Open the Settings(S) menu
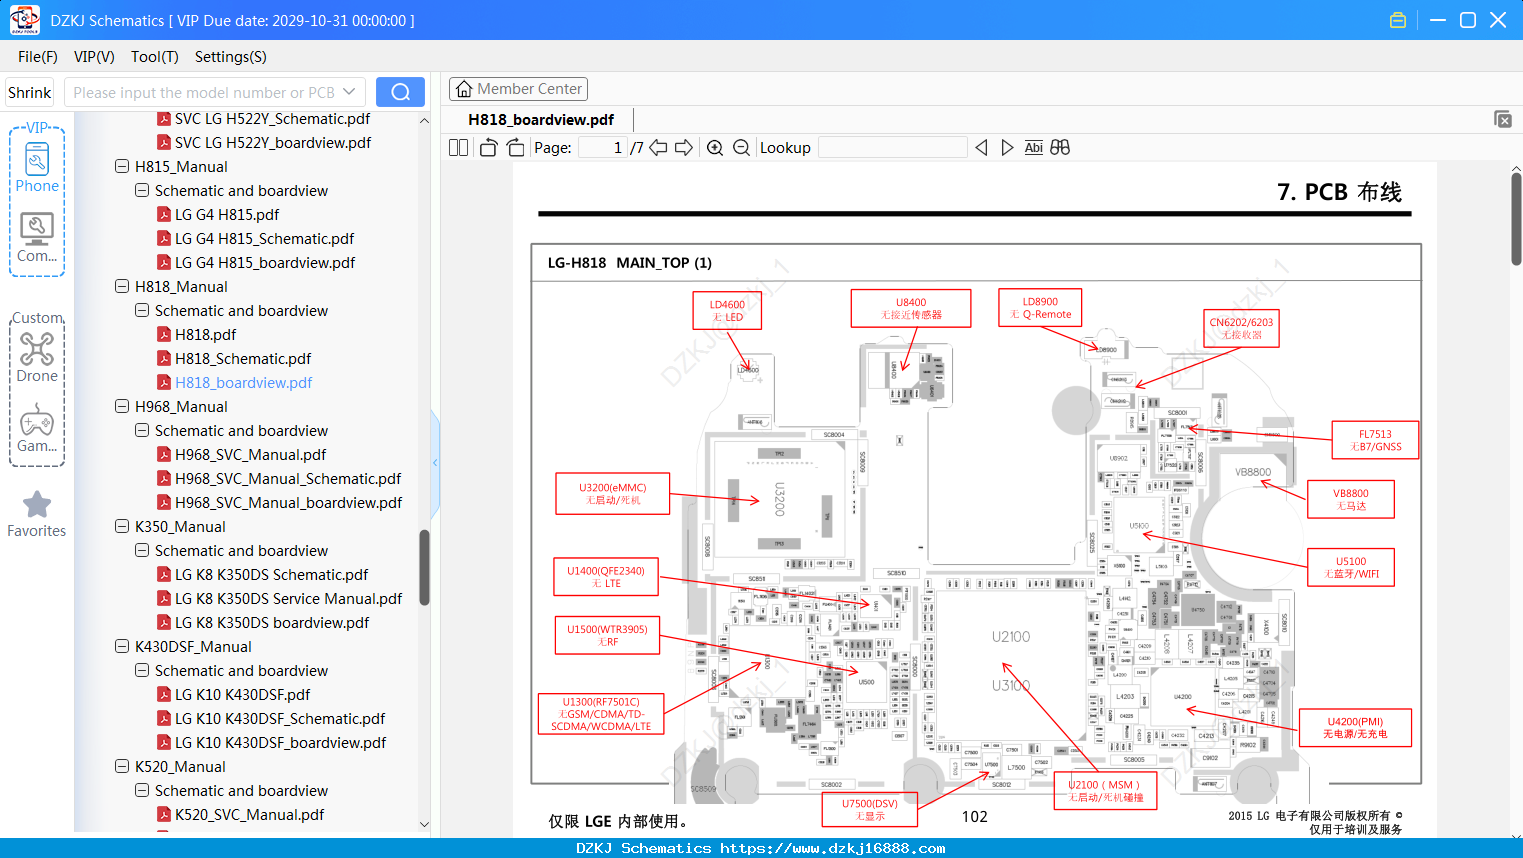Image resolution: width=1523 pixels, height=858 pixels. 231,57
